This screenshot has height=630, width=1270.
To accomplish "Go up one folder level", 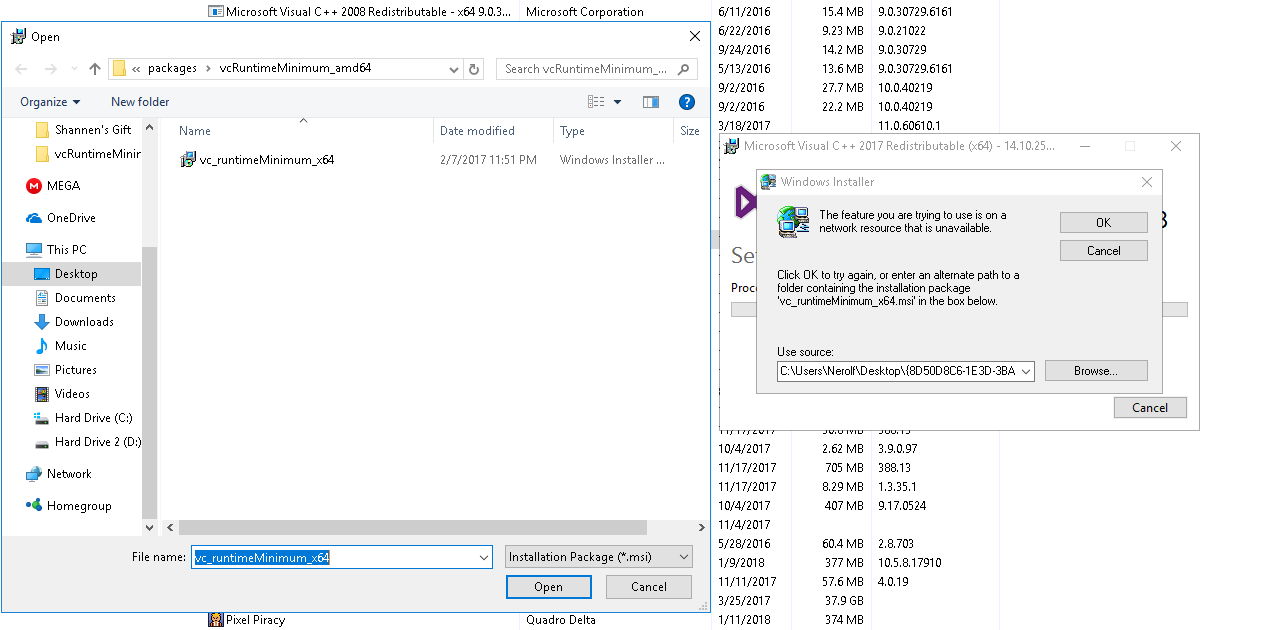I will (x=95, y=69).
